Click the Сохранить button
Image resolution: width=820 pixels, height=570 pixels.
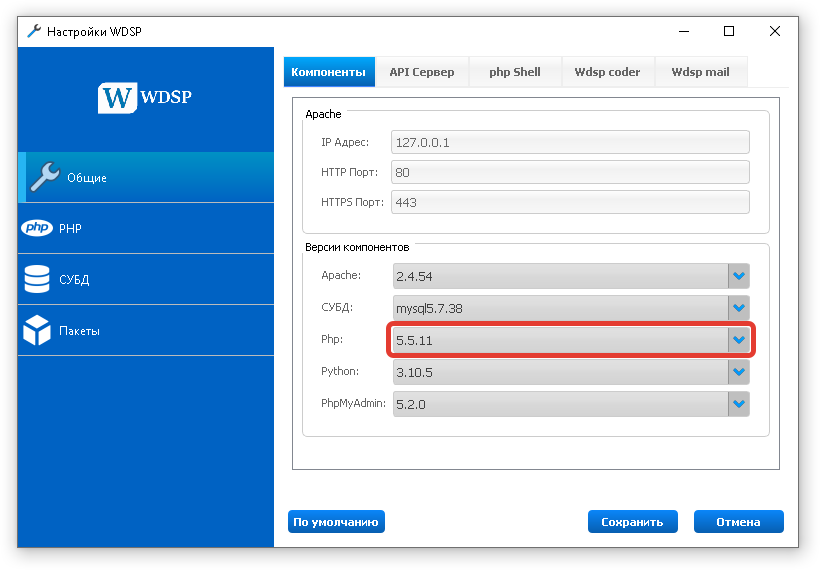click(633, 521)
